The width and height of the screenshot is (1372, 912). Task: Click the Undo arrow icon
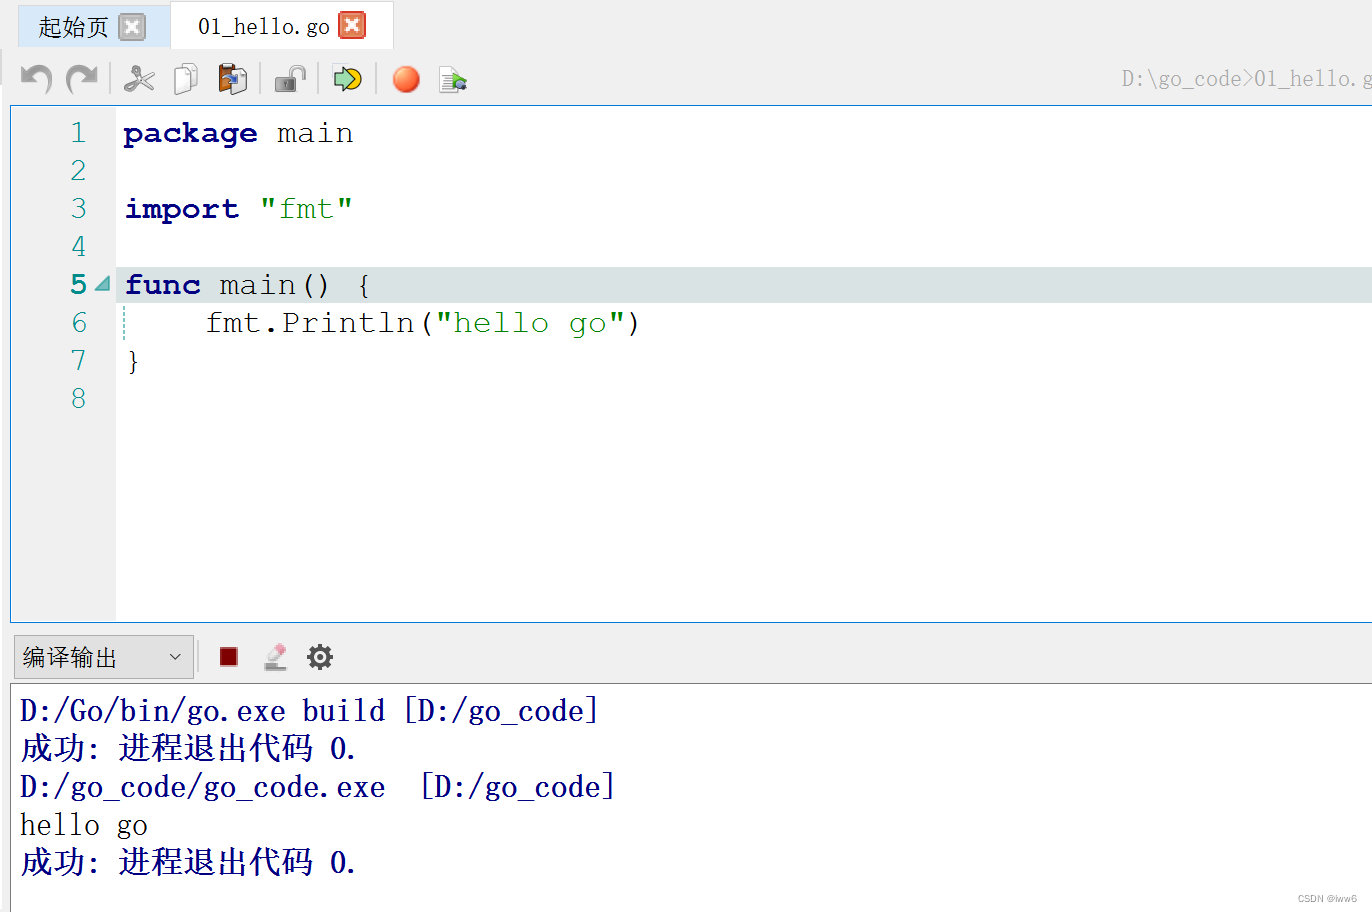tap(36, 79)
